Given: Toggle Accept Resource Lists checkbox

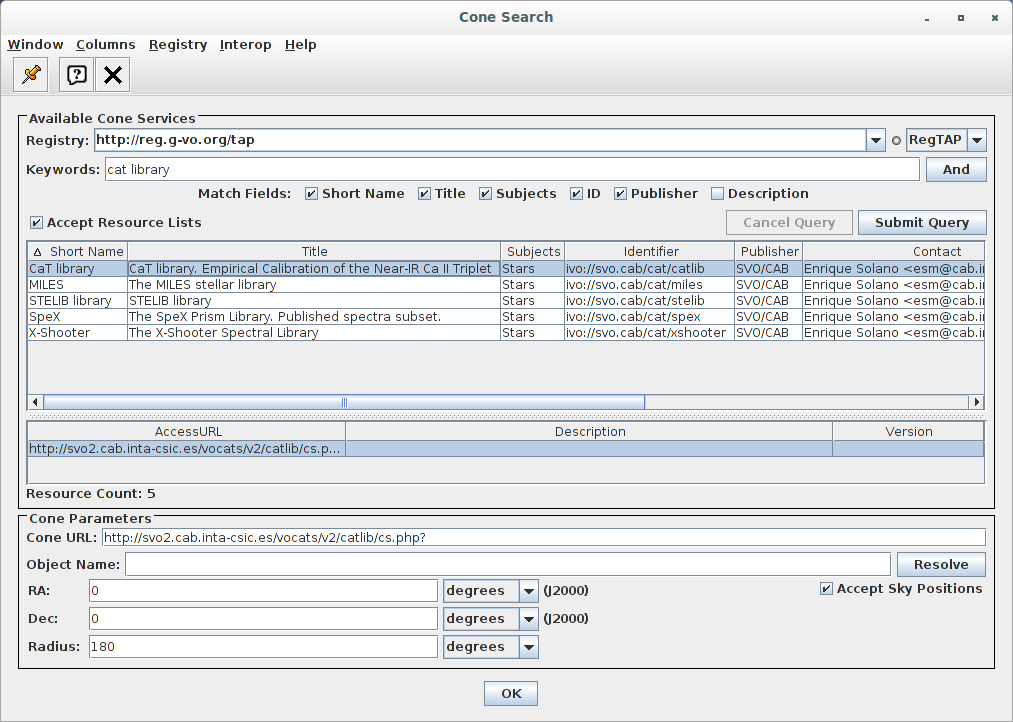Looking at the screenshot, I should [x=36, y=223].
